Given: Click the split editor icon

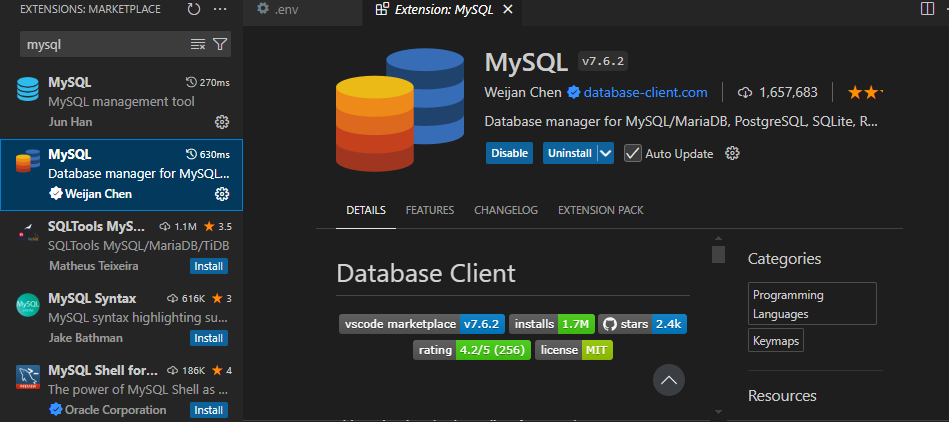Looking at the screenshot, I should pyautogui.click(x=927, y=8).
